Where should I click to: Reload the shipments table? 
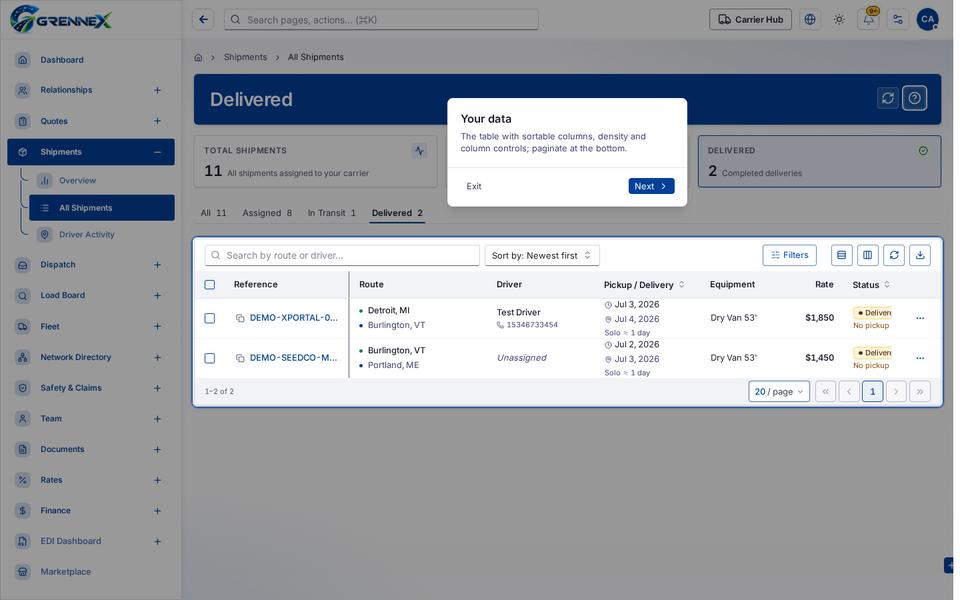coord(894,255)
